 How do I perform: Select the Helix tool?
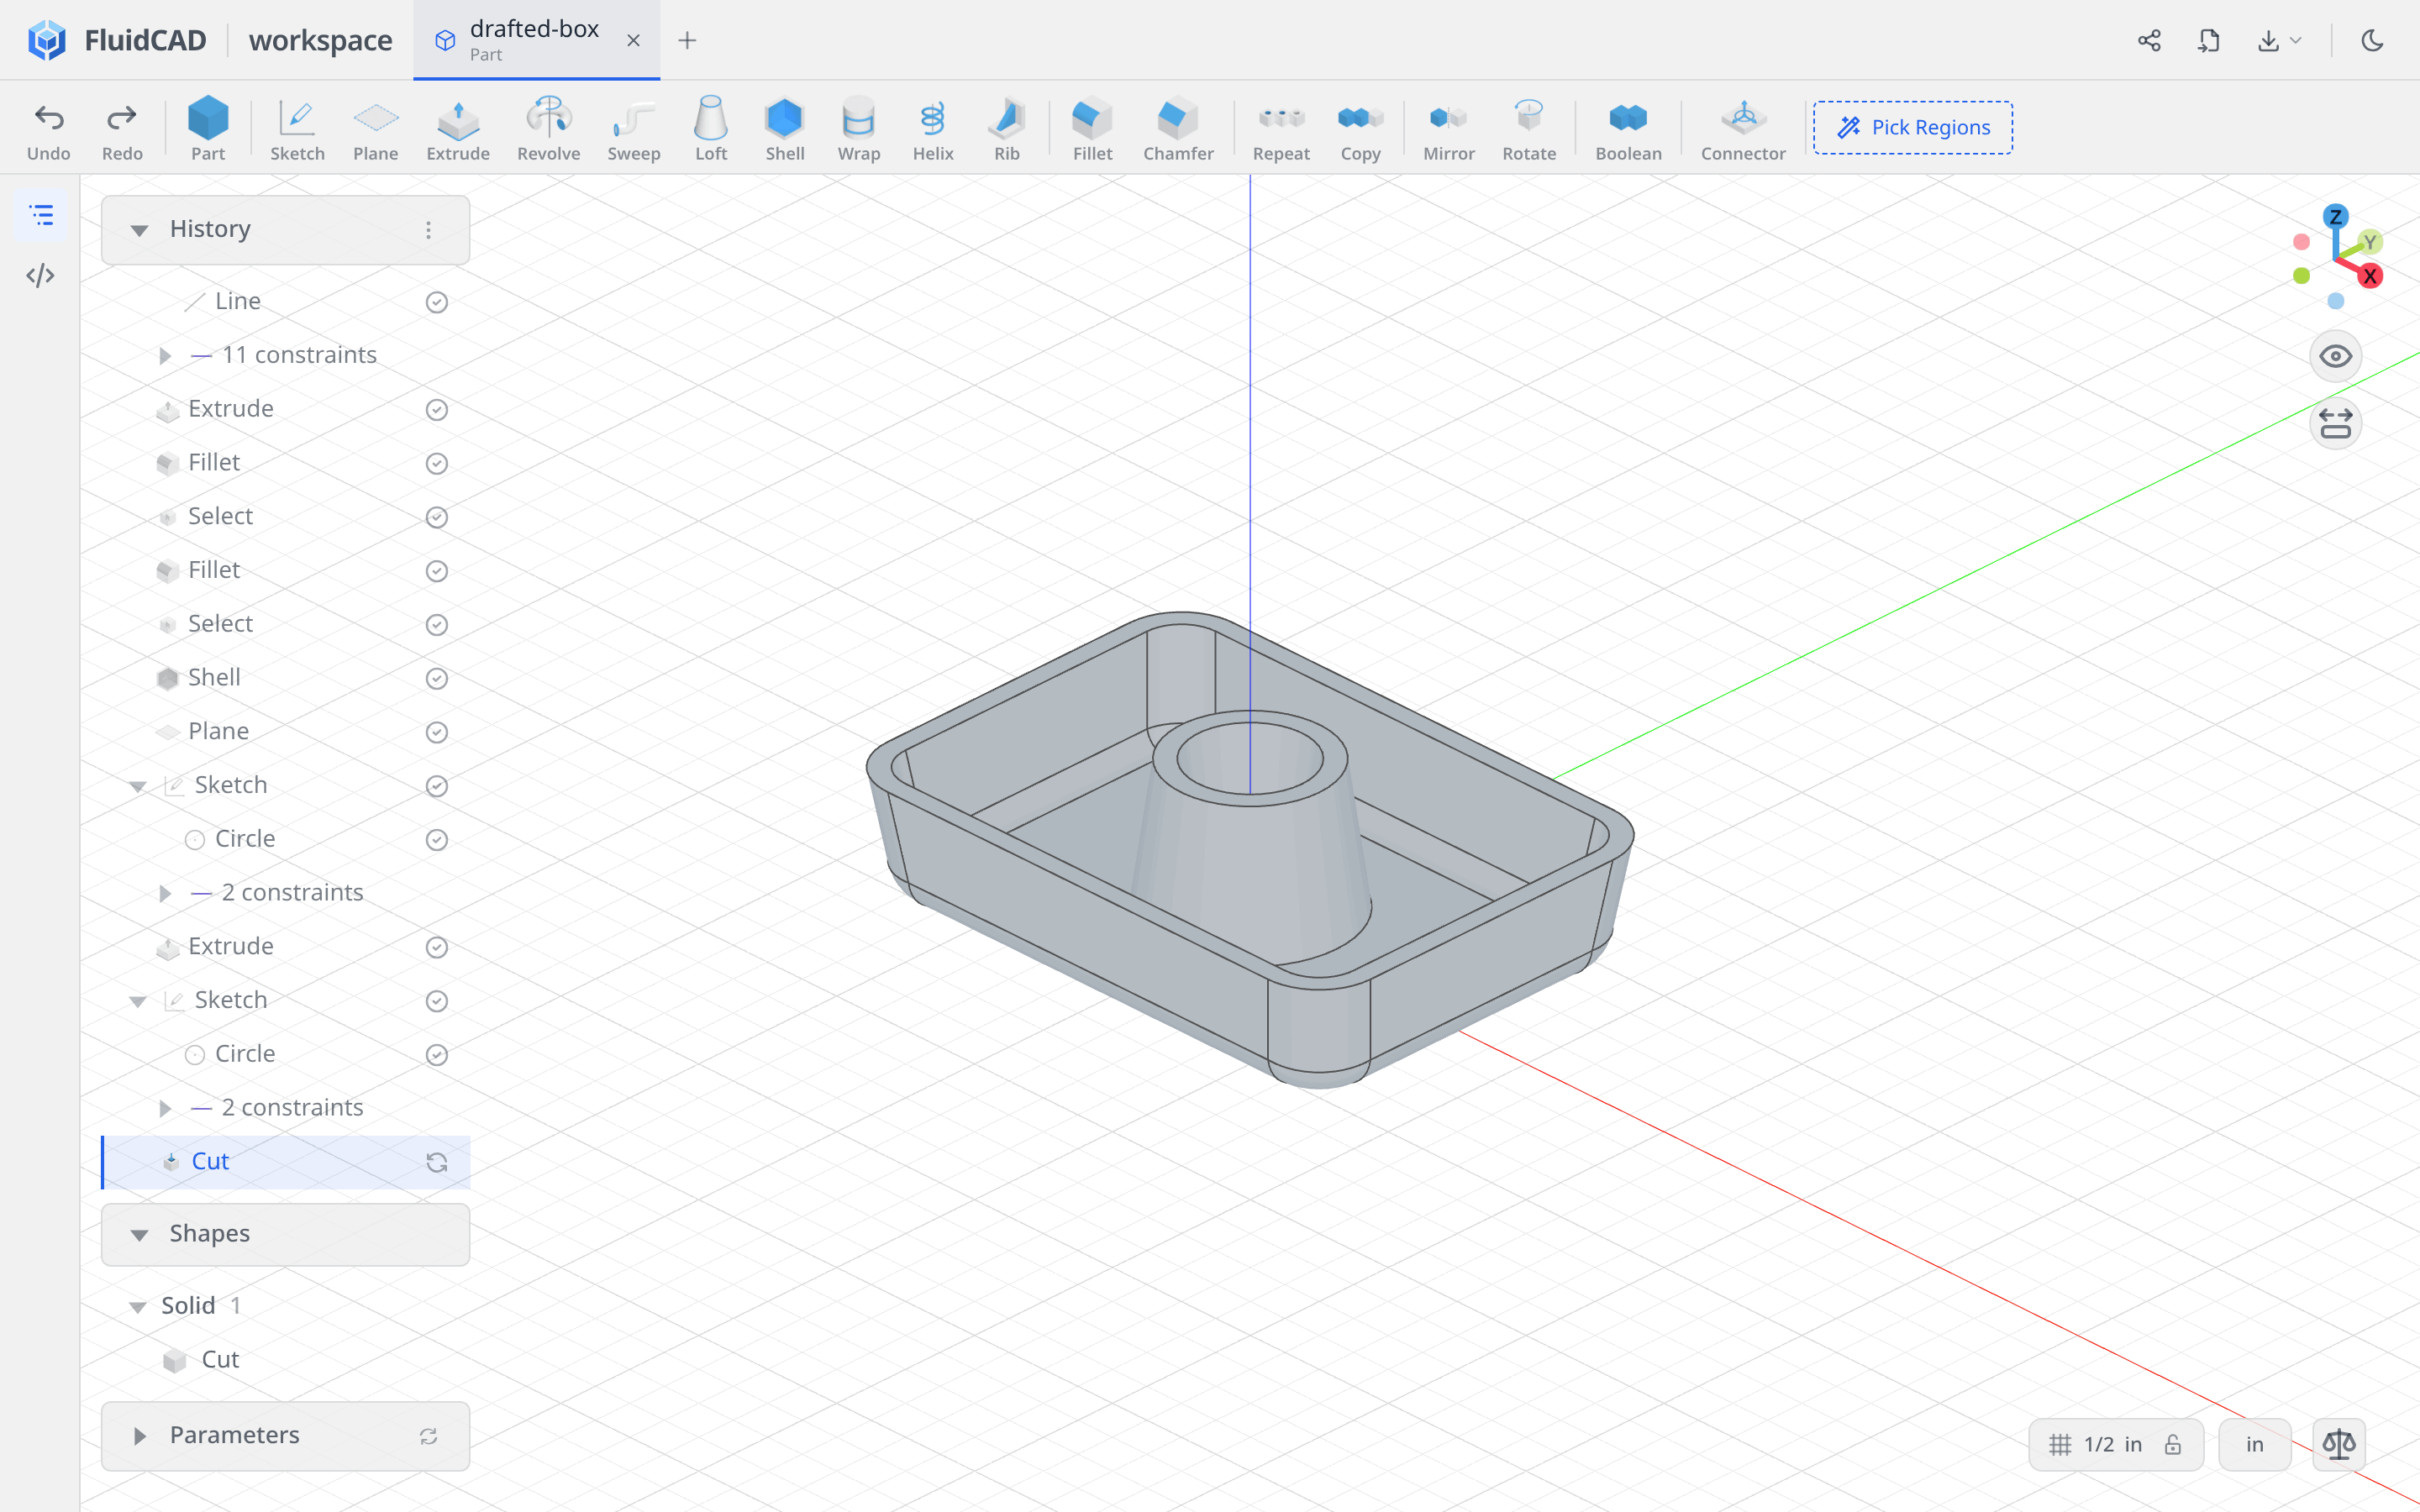tap(933, 129)
